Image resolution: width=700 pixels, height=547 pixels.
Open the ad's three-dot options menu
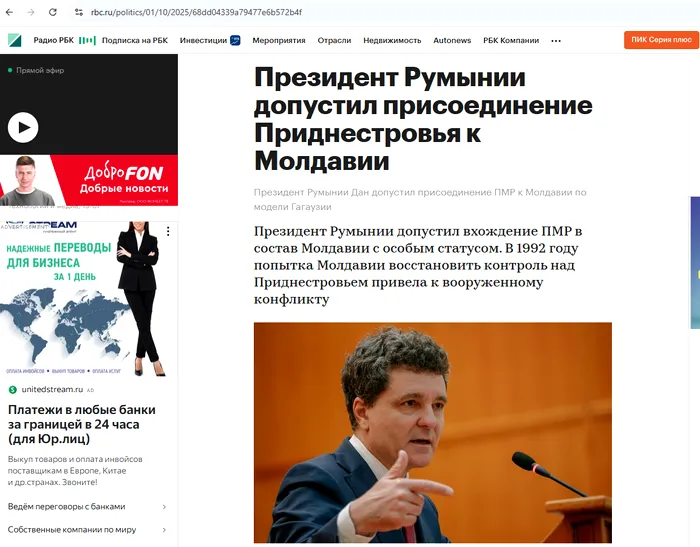pos(168,231)
